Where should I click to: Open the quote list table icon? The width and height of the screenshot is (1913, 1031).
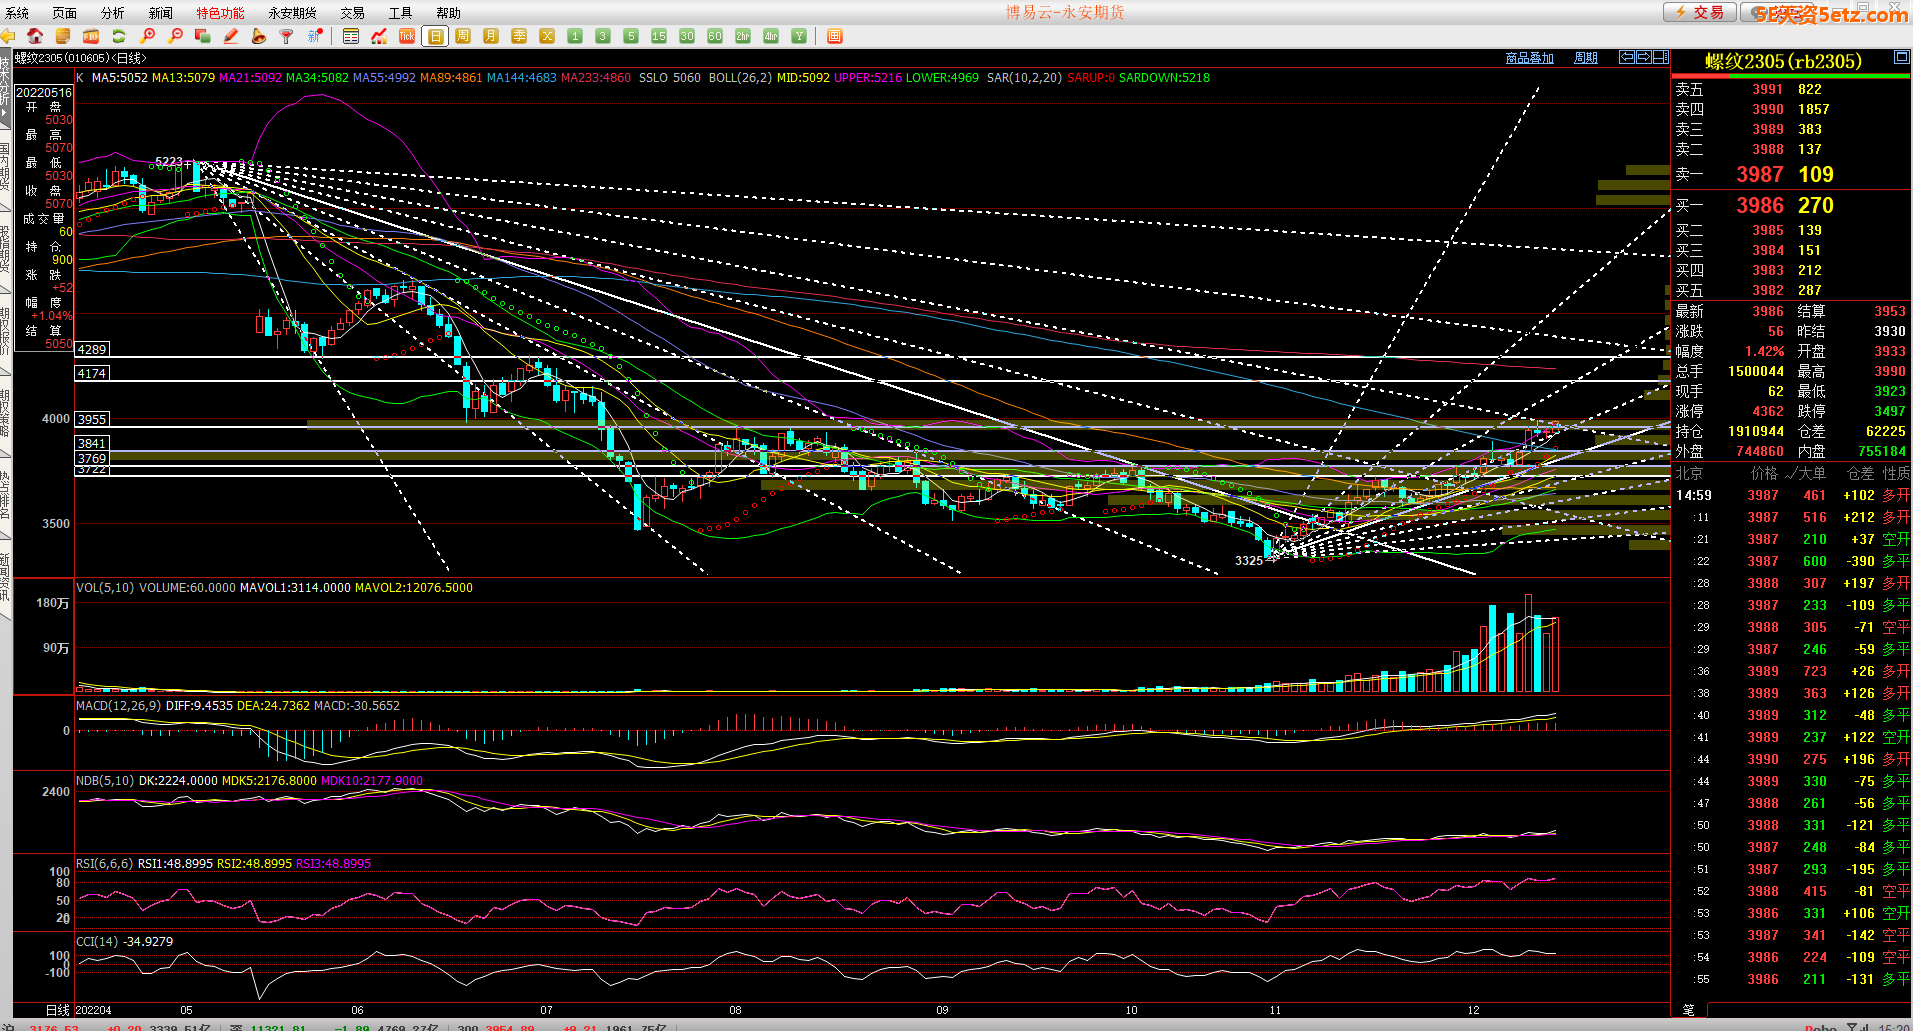click(x=351, y=36)
